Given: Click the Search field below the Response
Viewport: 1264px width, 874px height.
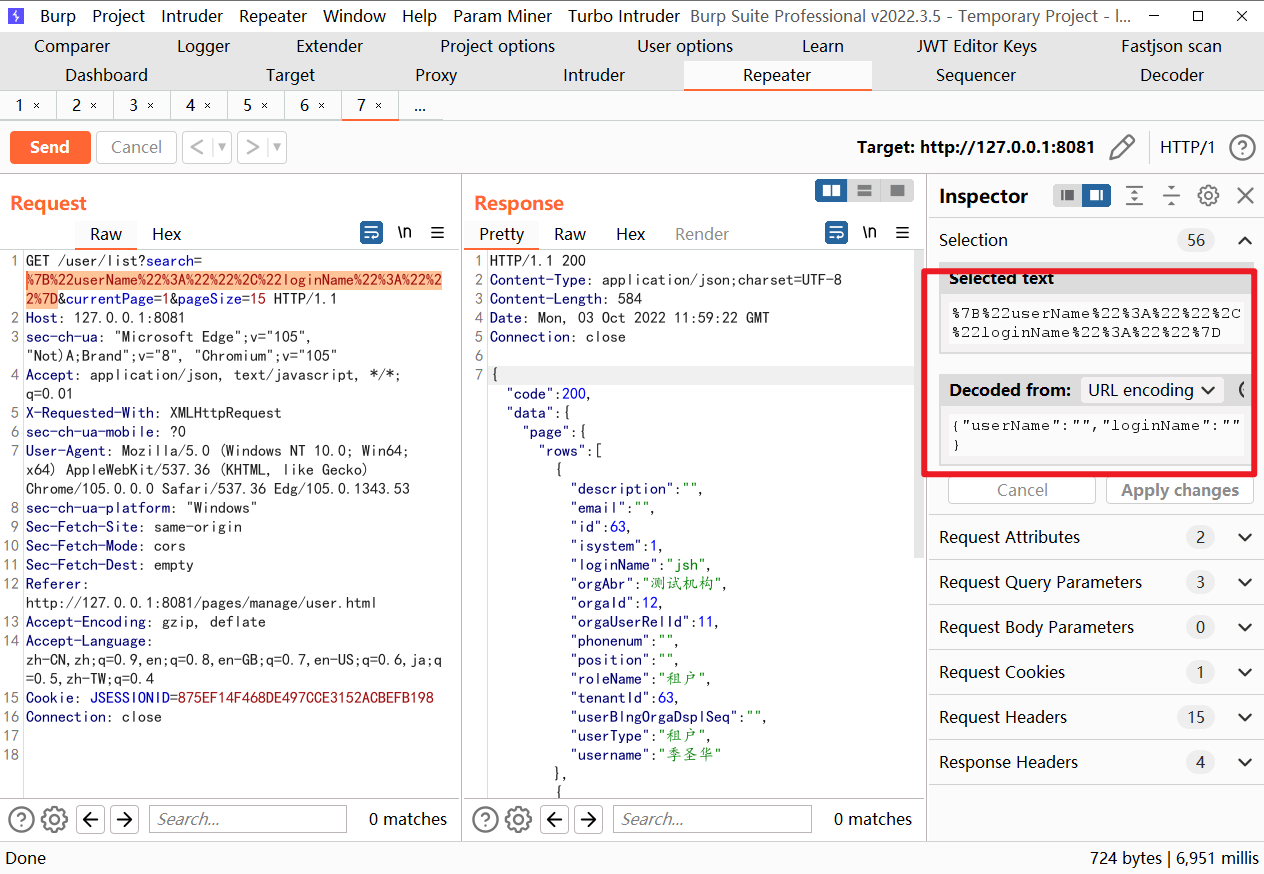Looking at the screenshot, I should pyautogui.click(x=712, y=819).
